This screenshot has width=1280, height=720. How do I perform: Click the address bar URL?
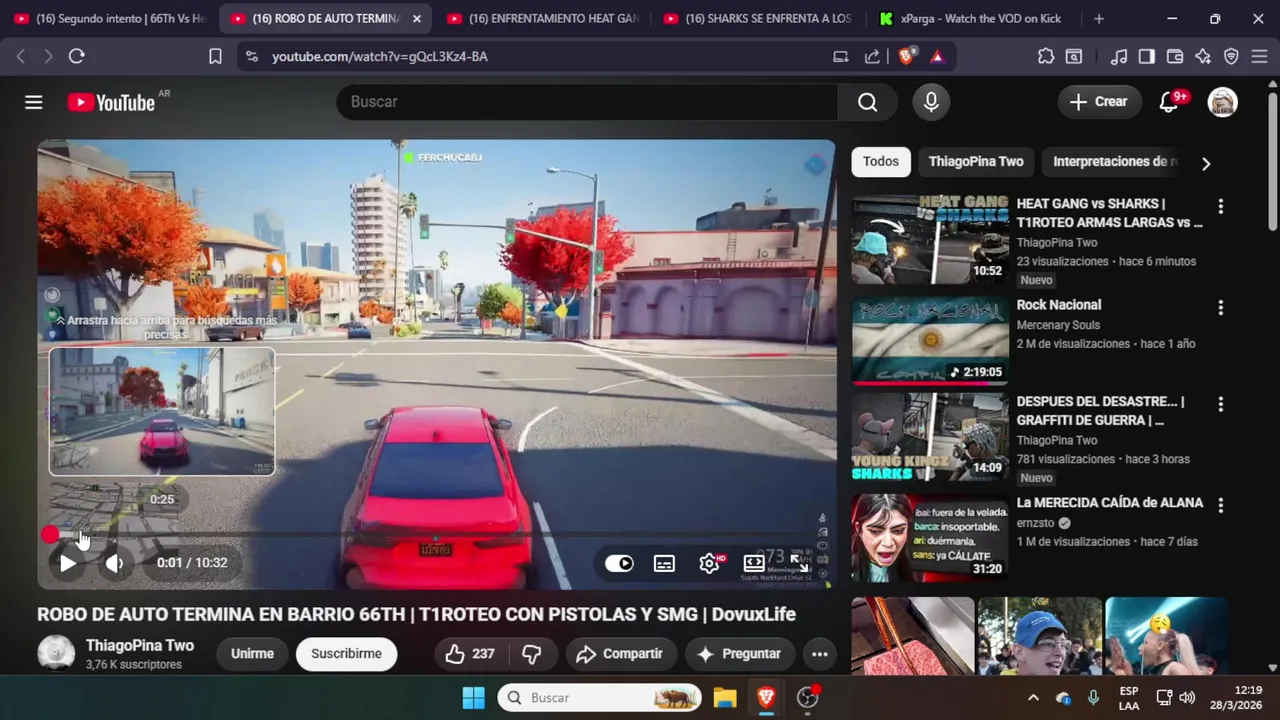(380, 57)
